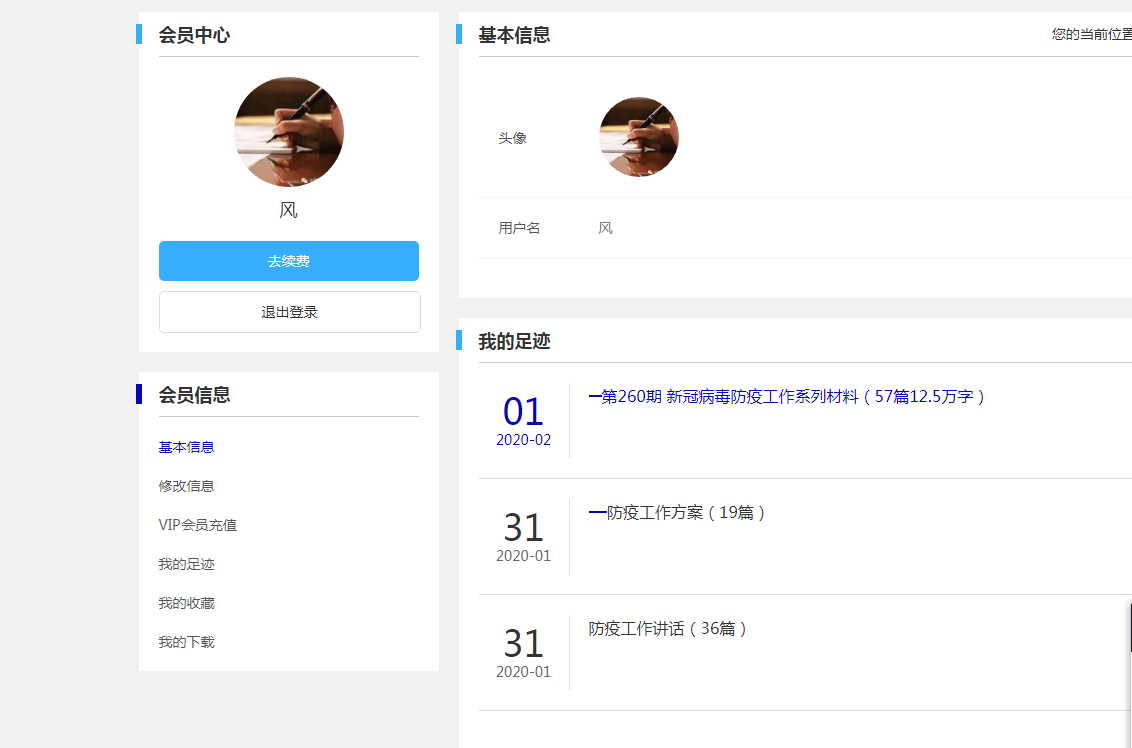1132x748 pixels.
Task: Select 我的下载 in the sidebar
Action: point(186,642)
